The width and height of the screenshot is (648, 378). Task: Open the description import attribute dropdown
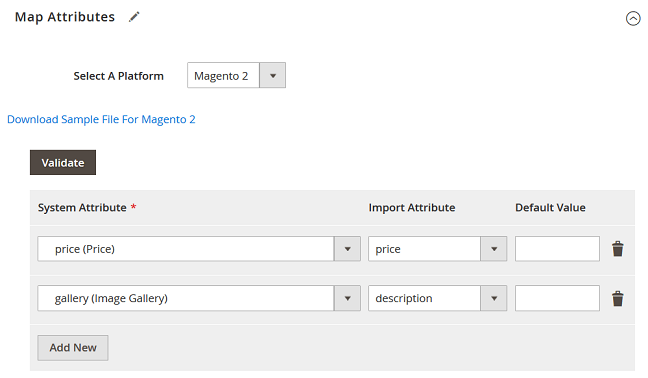click(x=437, y=298)
